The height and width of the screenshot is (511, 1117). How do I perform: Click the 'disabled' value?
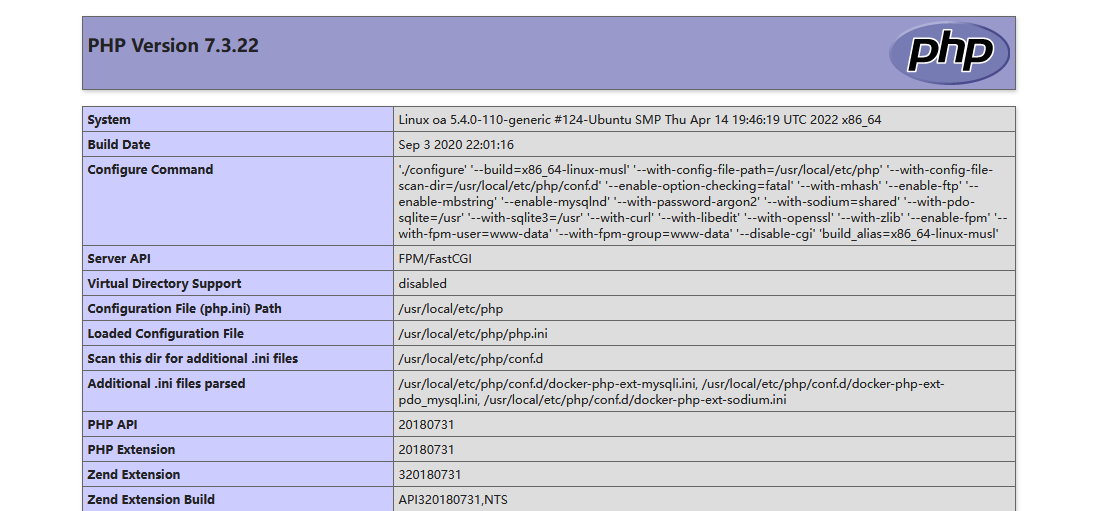pyautogui.click(x=422, y=284)
